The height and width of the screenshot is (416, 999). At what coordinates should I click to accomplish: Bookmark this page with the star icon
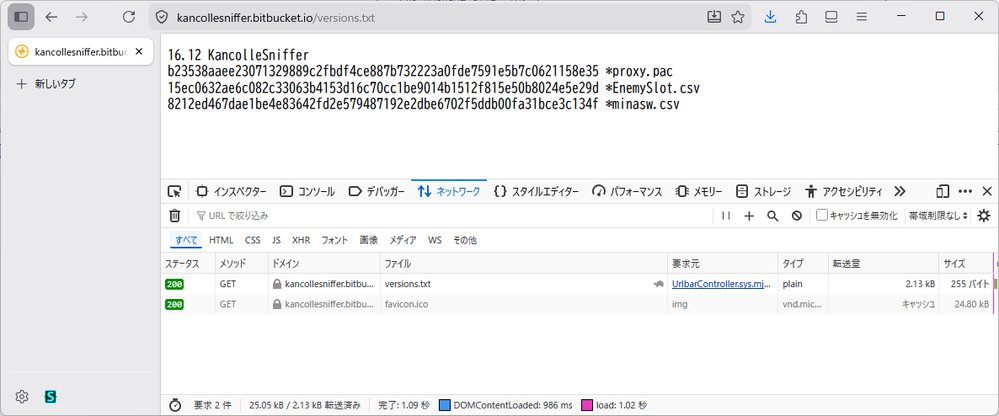pos(738,17)
